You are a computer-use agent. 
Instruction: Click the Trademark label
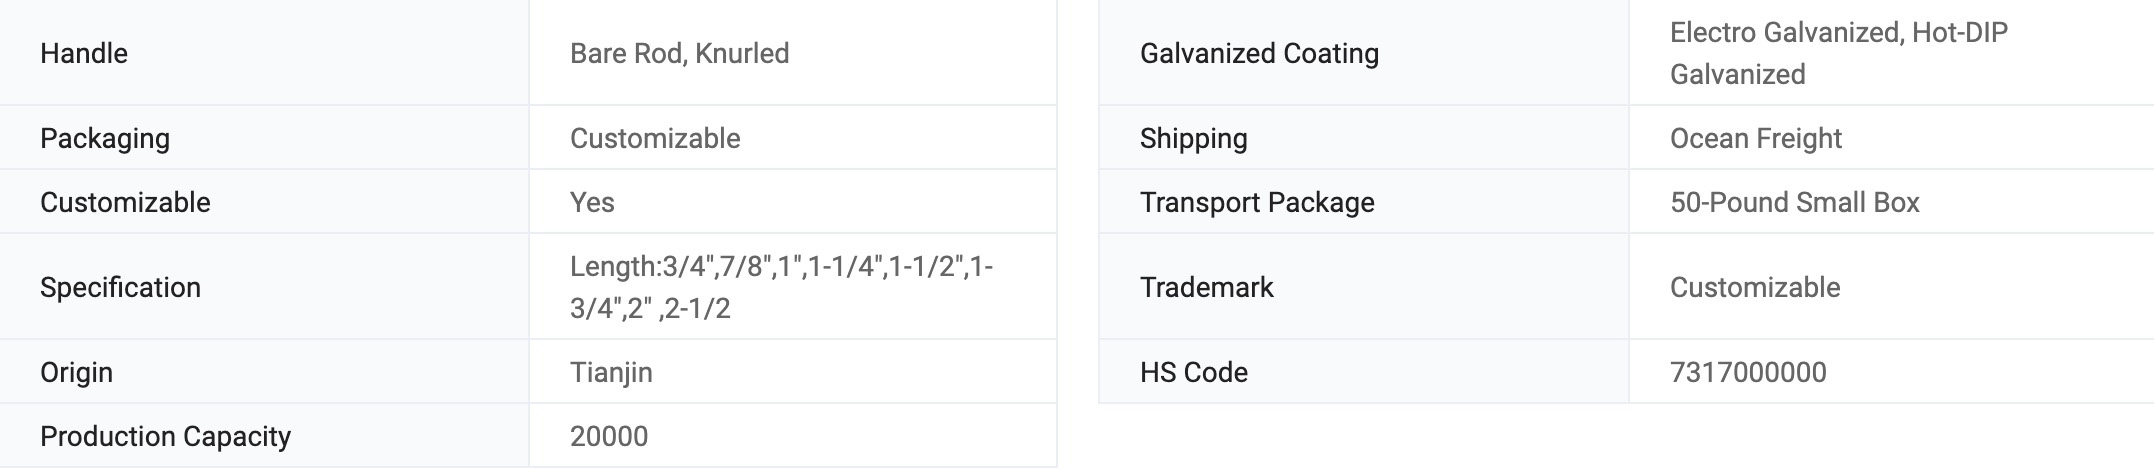1206,287
